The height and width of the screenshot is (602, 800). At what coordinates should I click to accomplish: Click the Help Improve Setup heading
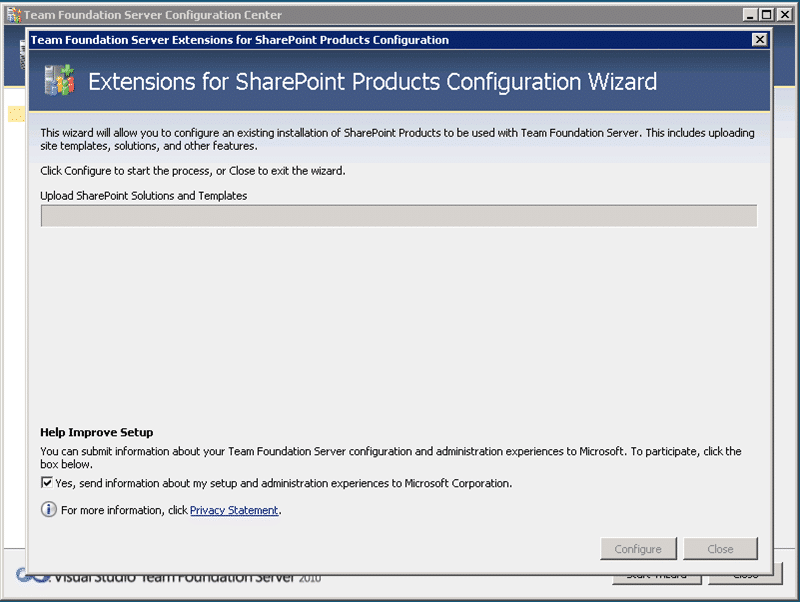point(96,432)
